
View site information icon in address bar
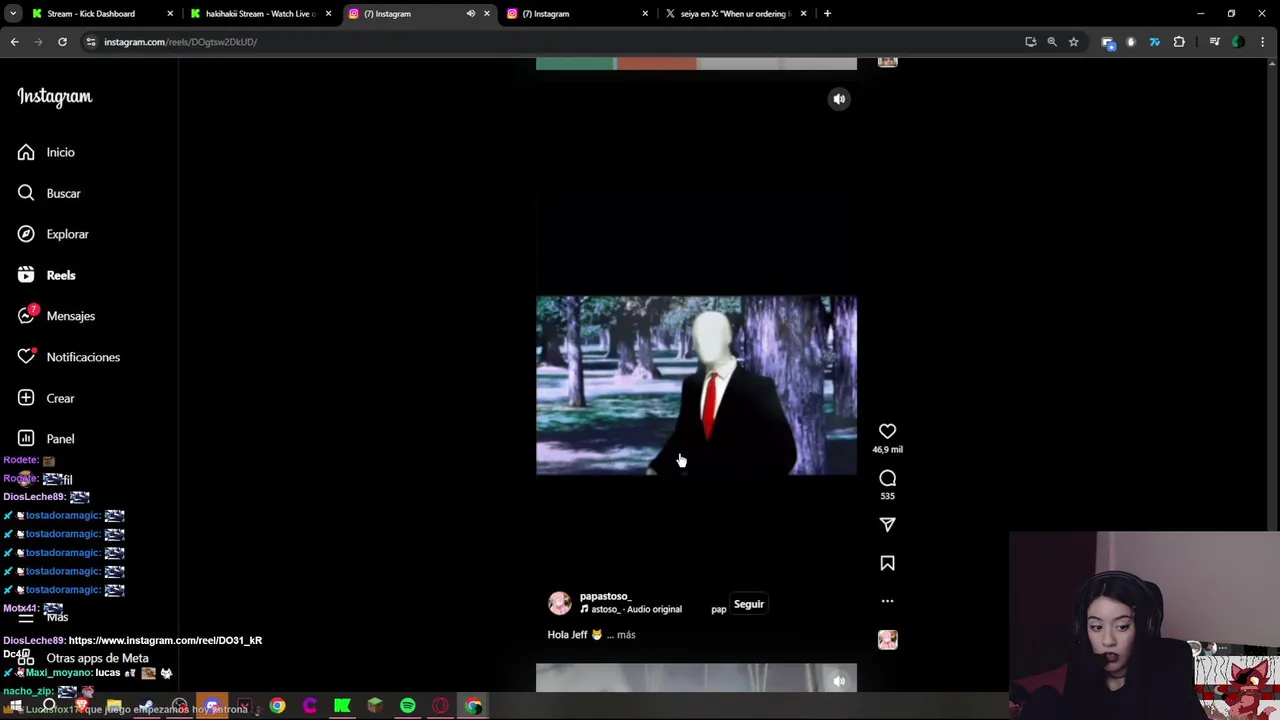click(91, 42)
